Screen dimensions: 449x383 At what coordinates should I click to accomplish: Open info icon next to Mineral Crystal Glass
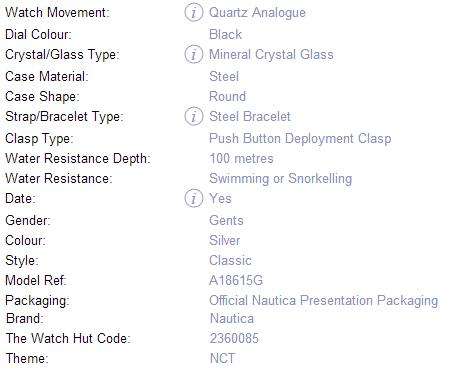(x=193, y=54)
